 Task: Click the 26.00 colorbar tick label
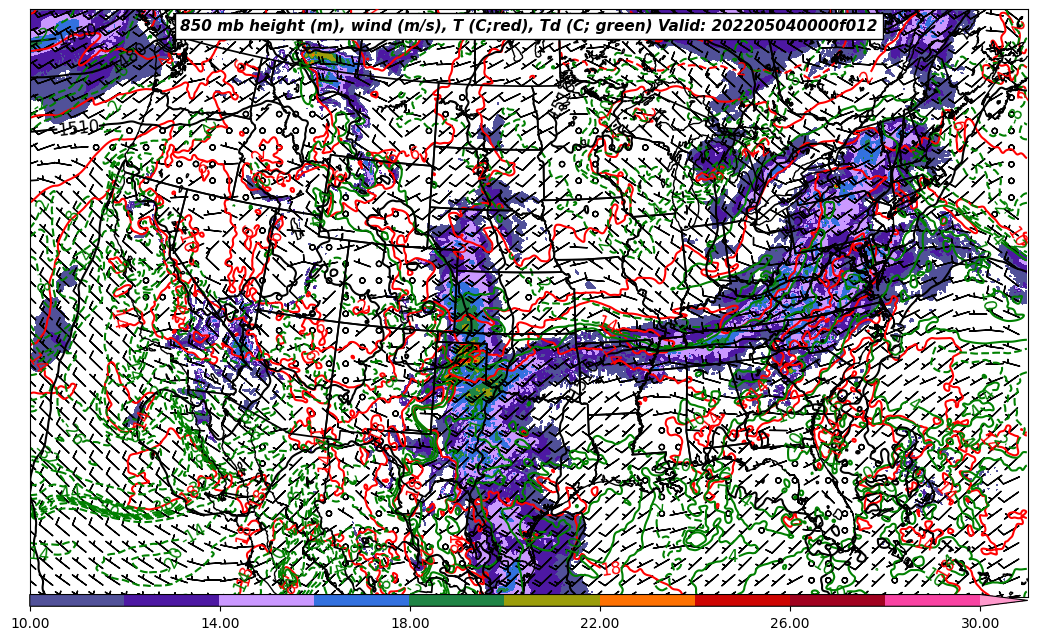point(790,623)
